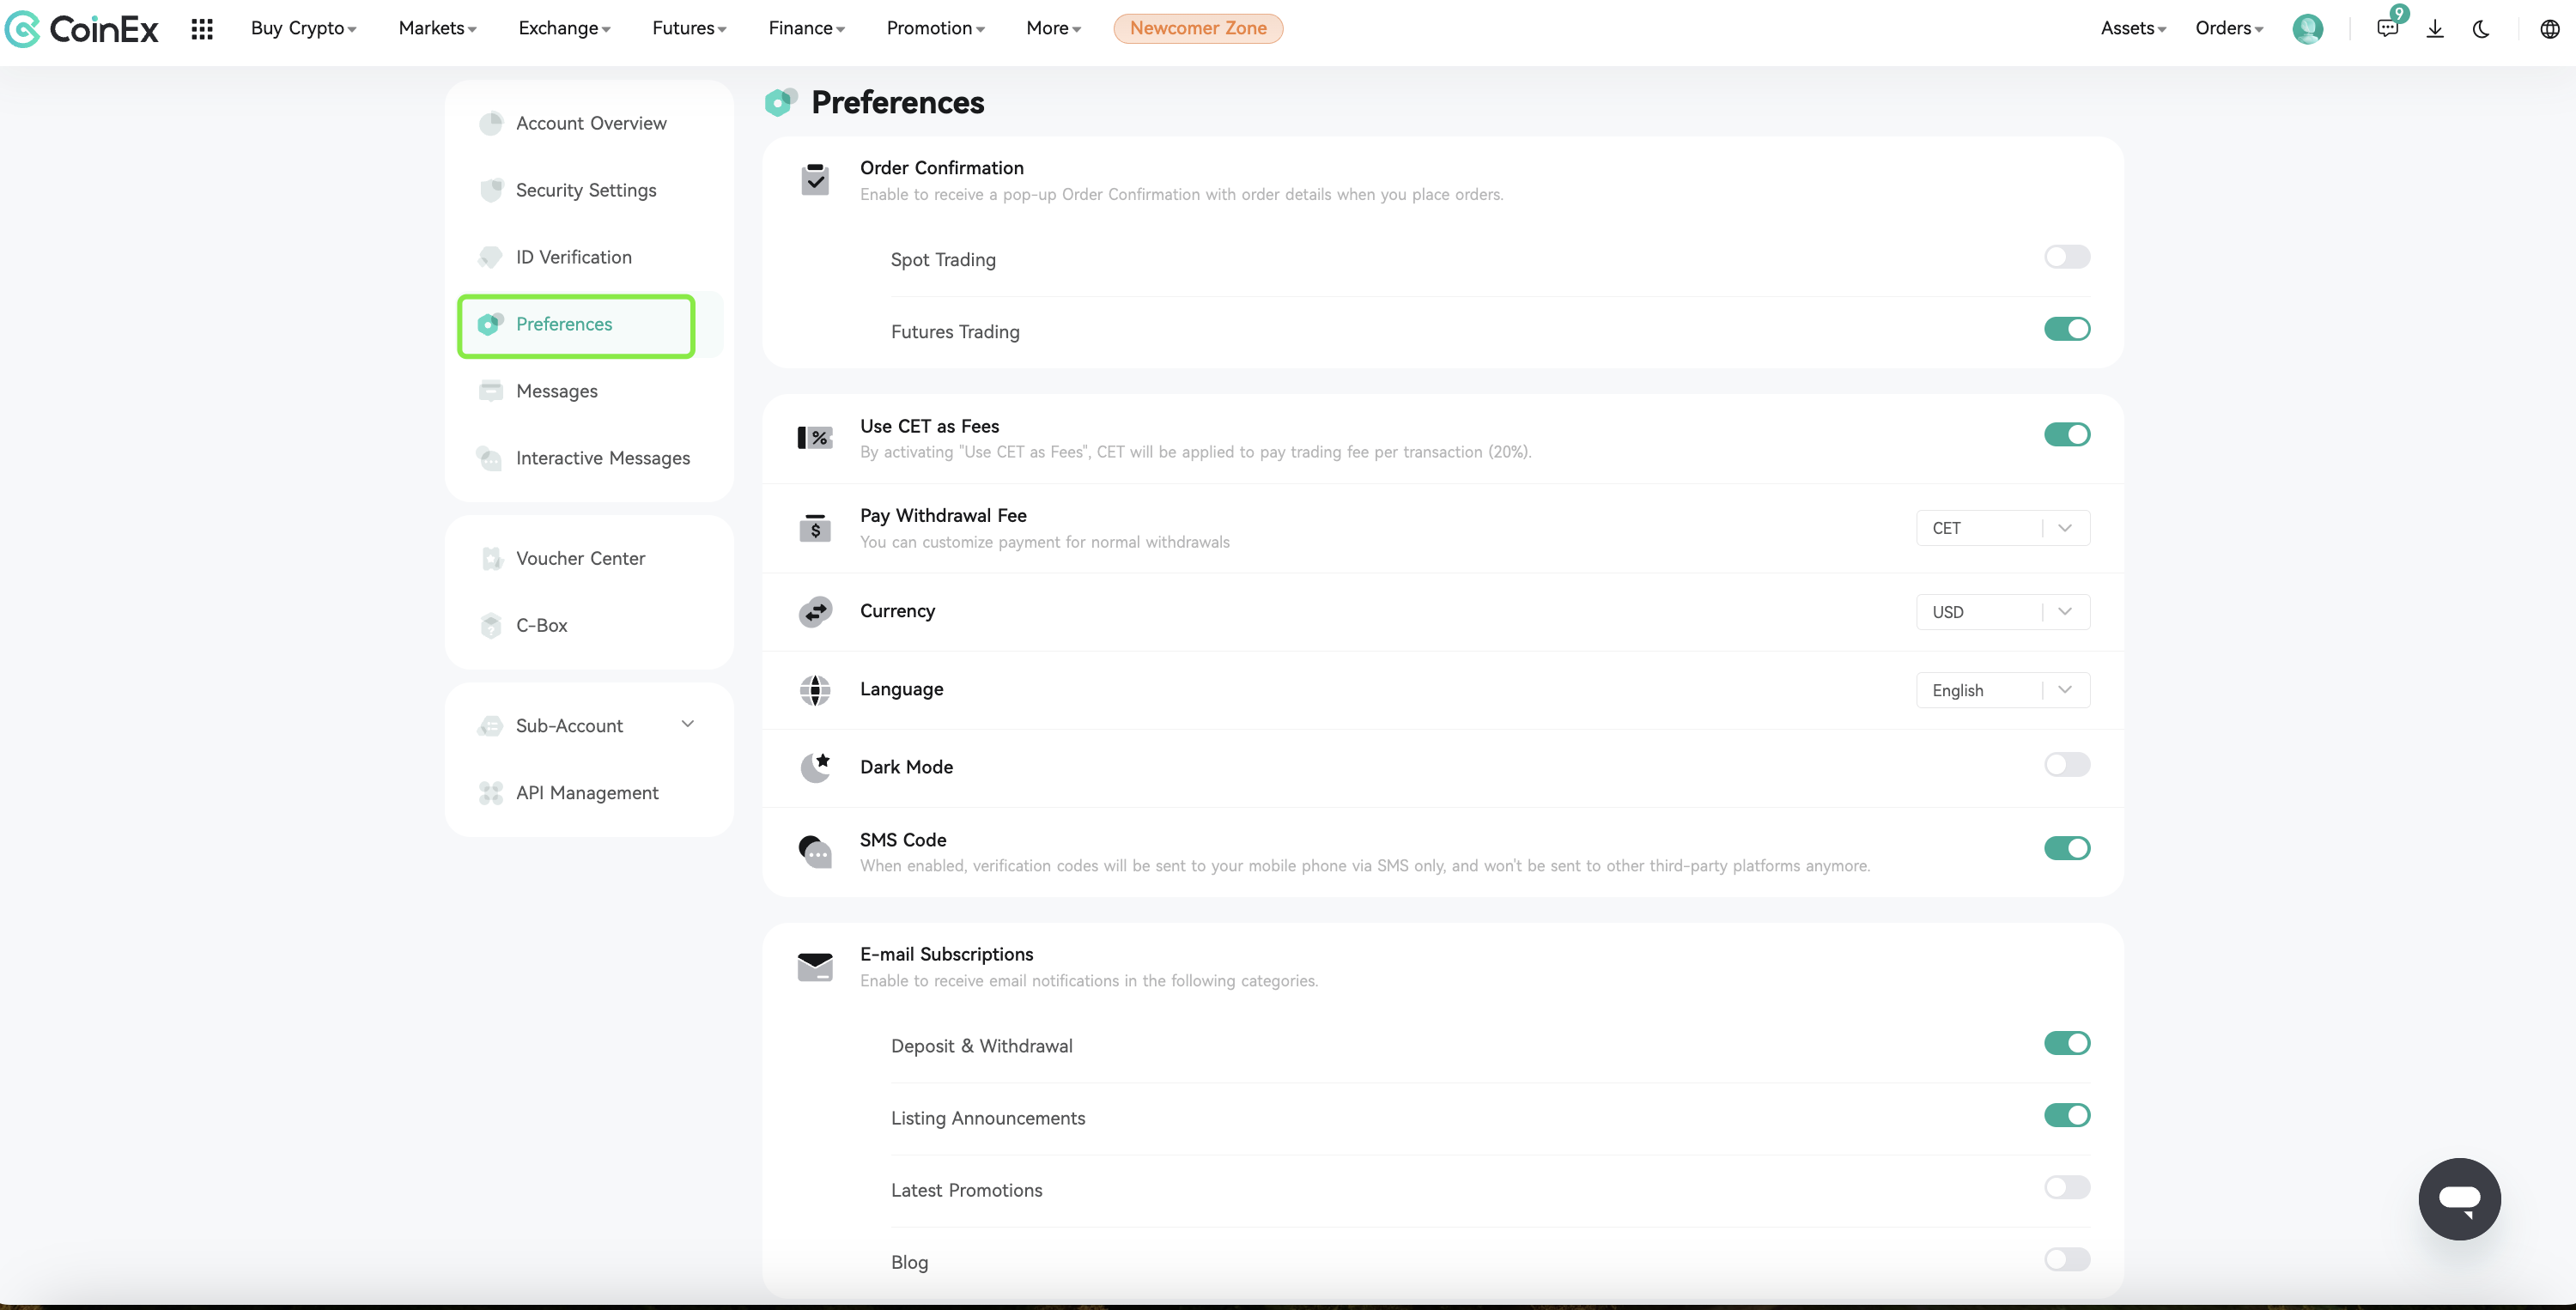Screen dimensions: 2576x1310
Task: Click the API Management sidebar icon
Action: 490,793
